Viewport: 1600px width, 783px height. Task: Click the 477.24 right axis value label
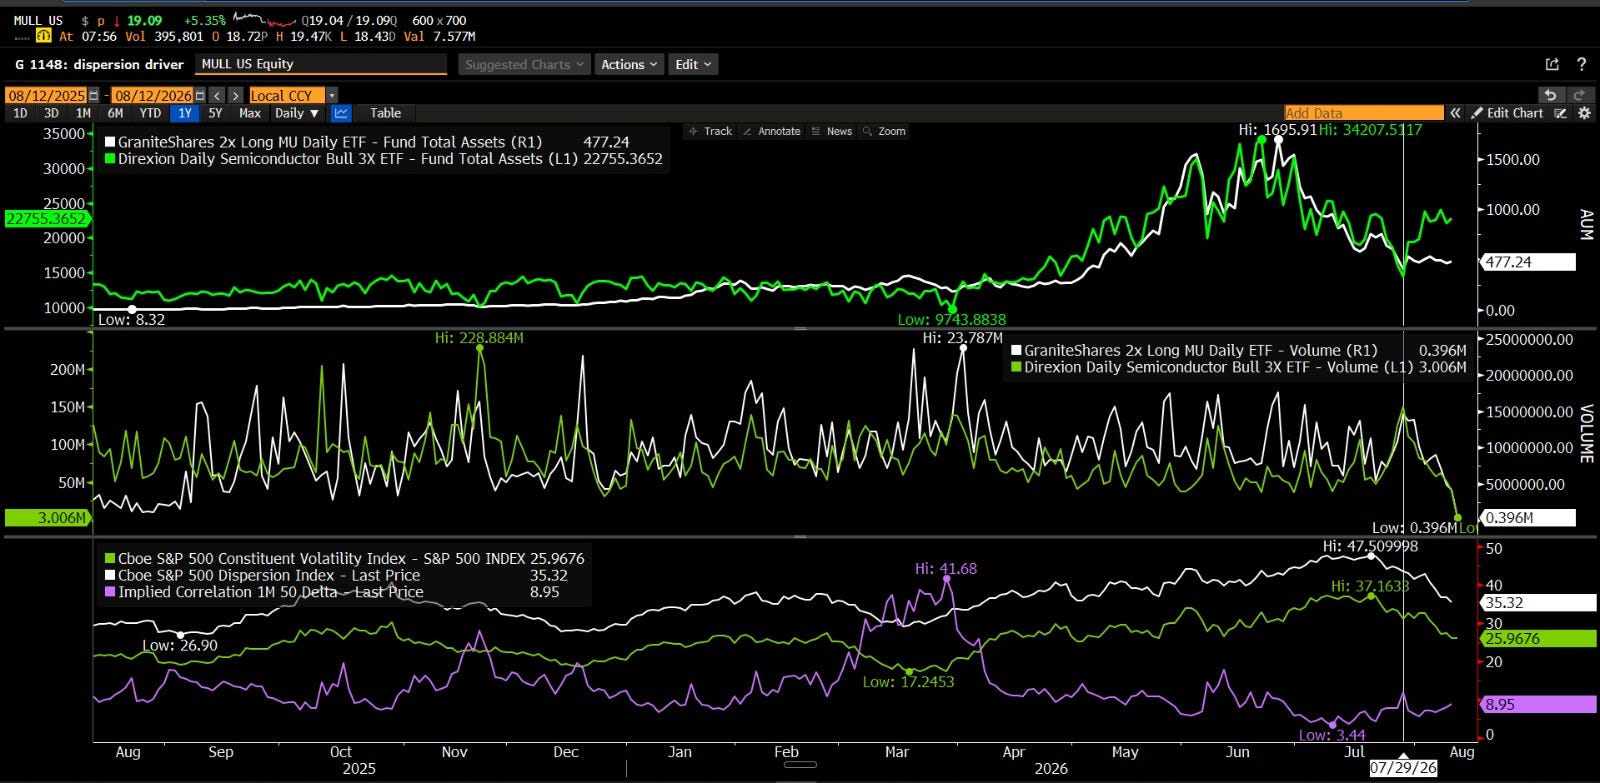coord(1527,262)
